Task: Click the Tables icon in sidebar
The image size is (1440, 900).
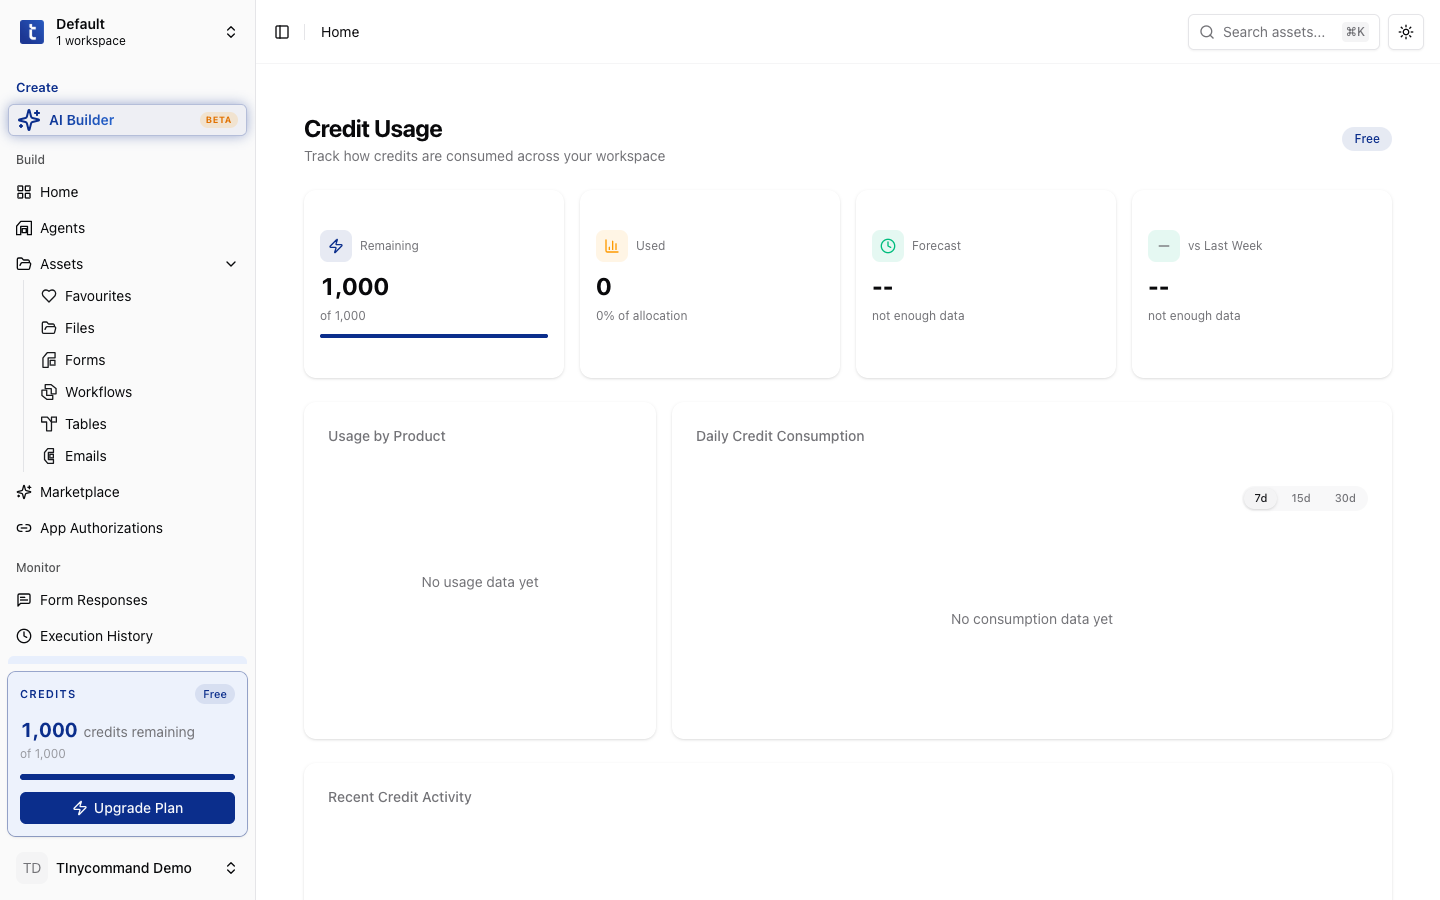Action: pyautogui.click(x=49, y=424)
